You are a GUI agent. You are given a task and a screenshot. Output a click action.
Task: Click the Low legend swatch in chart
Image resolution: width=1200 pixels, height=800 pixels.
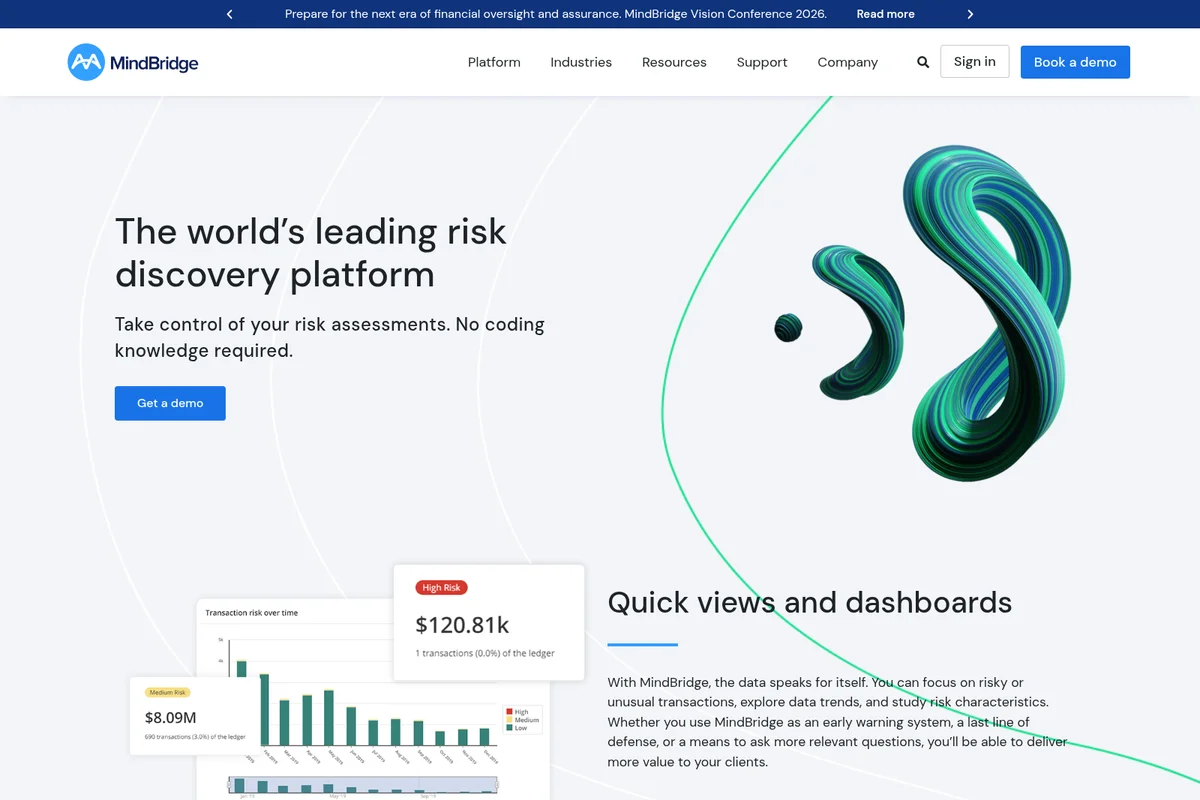[x=510, y=728]
